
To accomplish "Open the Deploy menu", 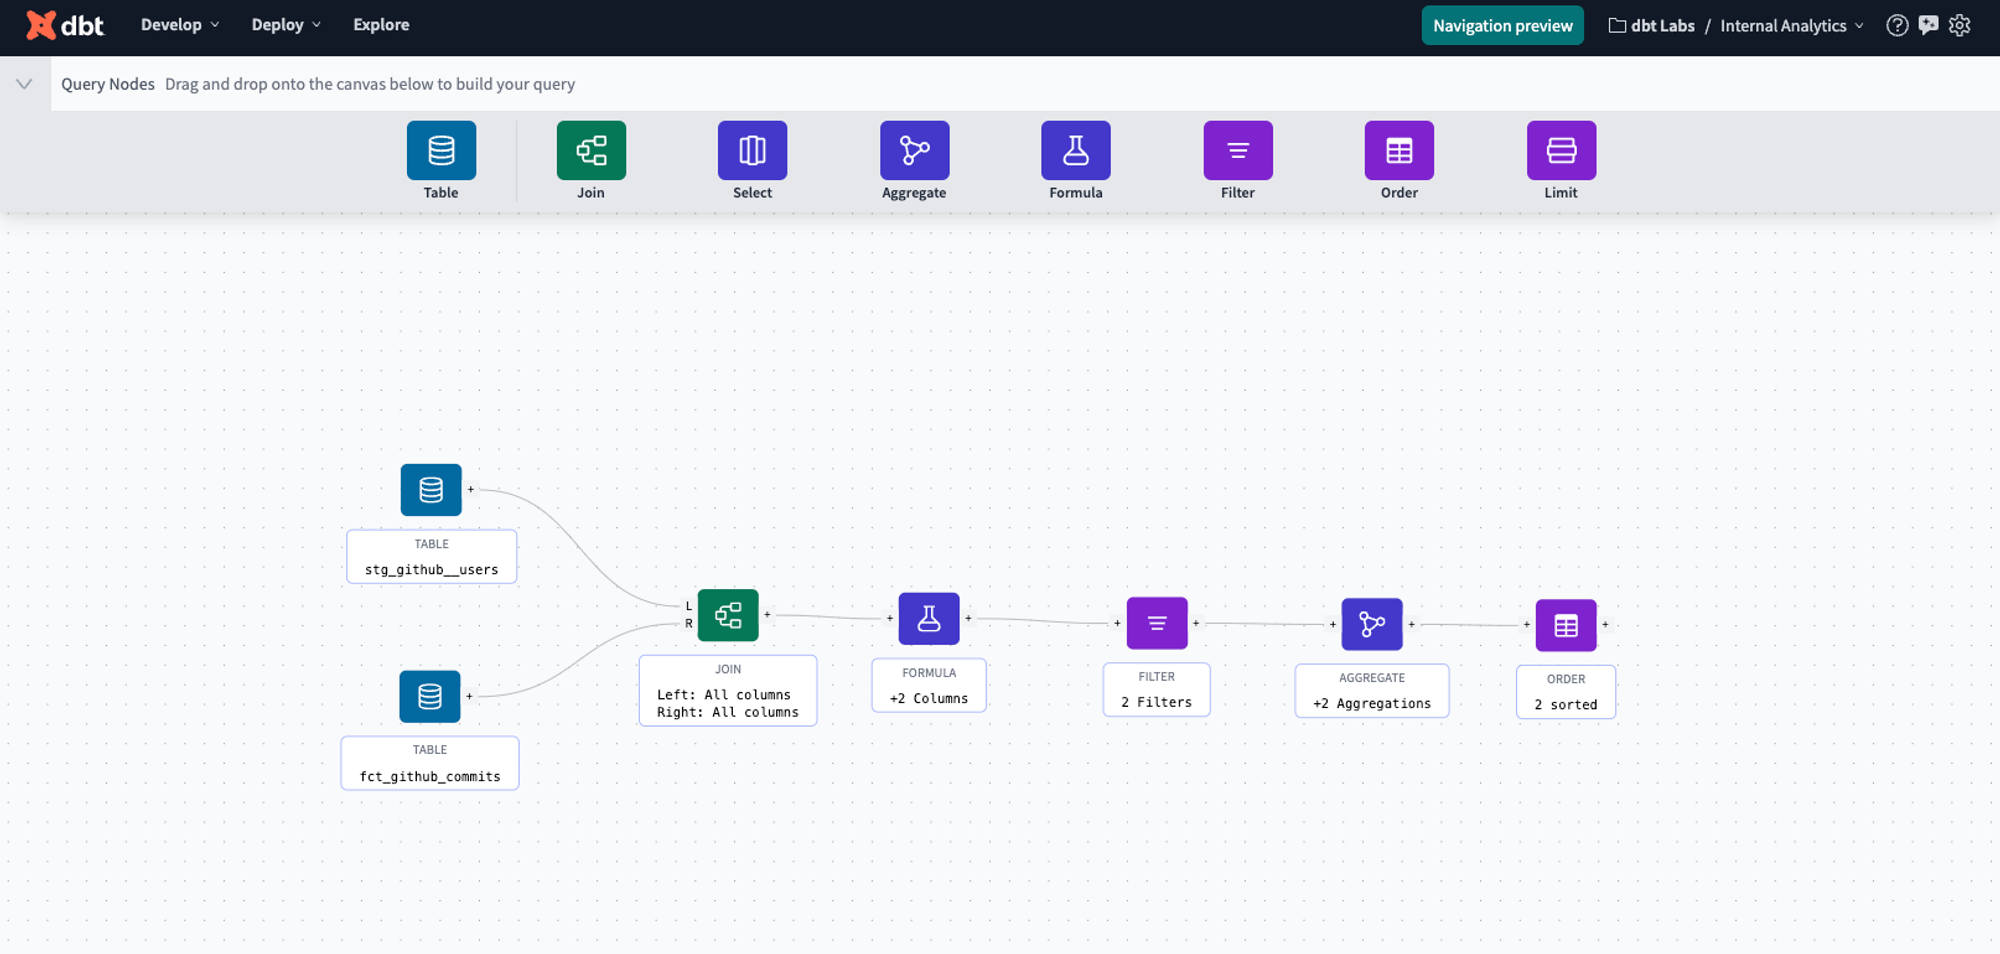I will click(285, 24).
